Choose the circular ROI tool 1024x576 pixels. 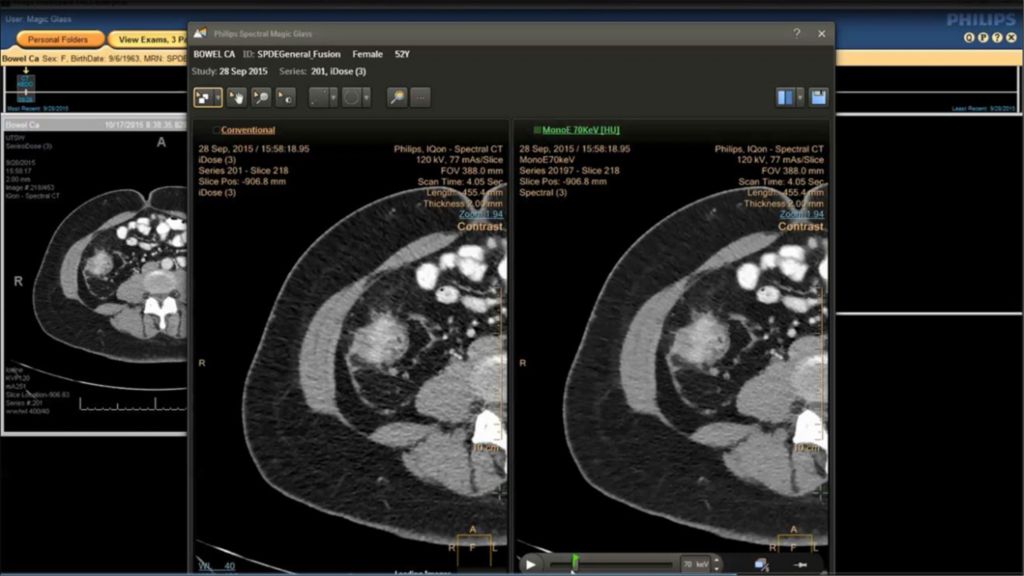pyautogui.click(x=351, y=98)
